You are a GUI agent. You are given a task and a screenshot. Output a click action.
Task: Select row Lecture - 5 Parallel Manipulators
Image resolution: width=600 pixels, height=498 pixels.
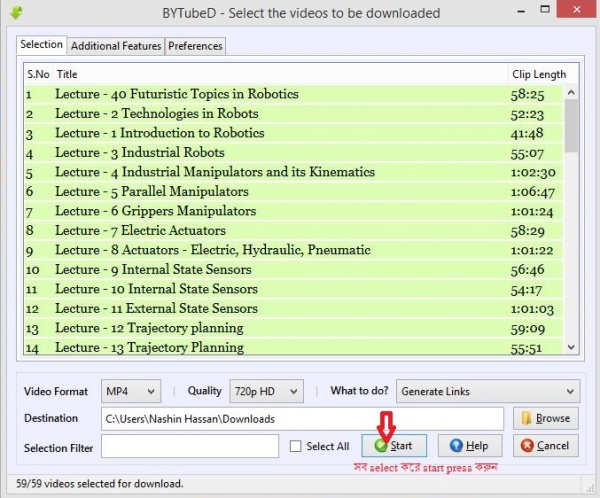[x=293, y=192]
